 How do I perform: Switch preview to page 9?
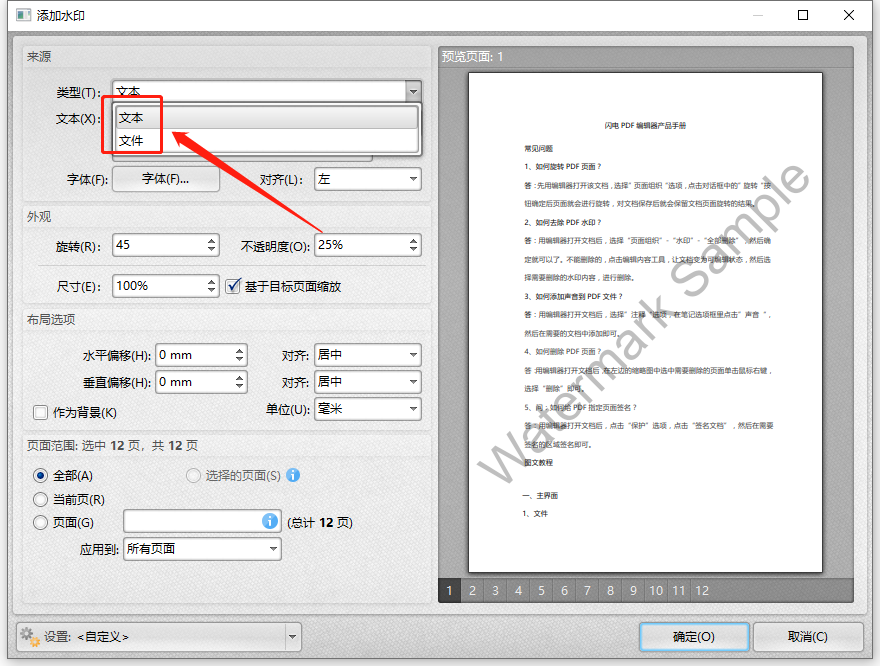click(x=634, y=591)
